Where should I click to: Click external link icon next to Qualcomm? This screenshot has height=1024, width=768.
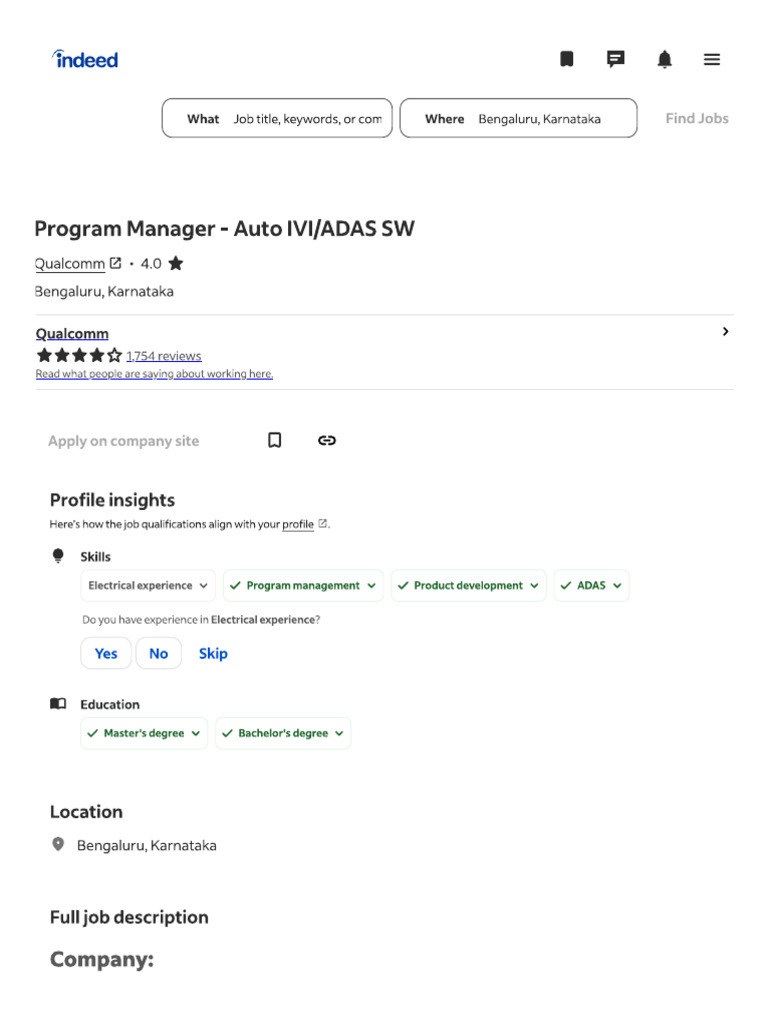(116, 263)
